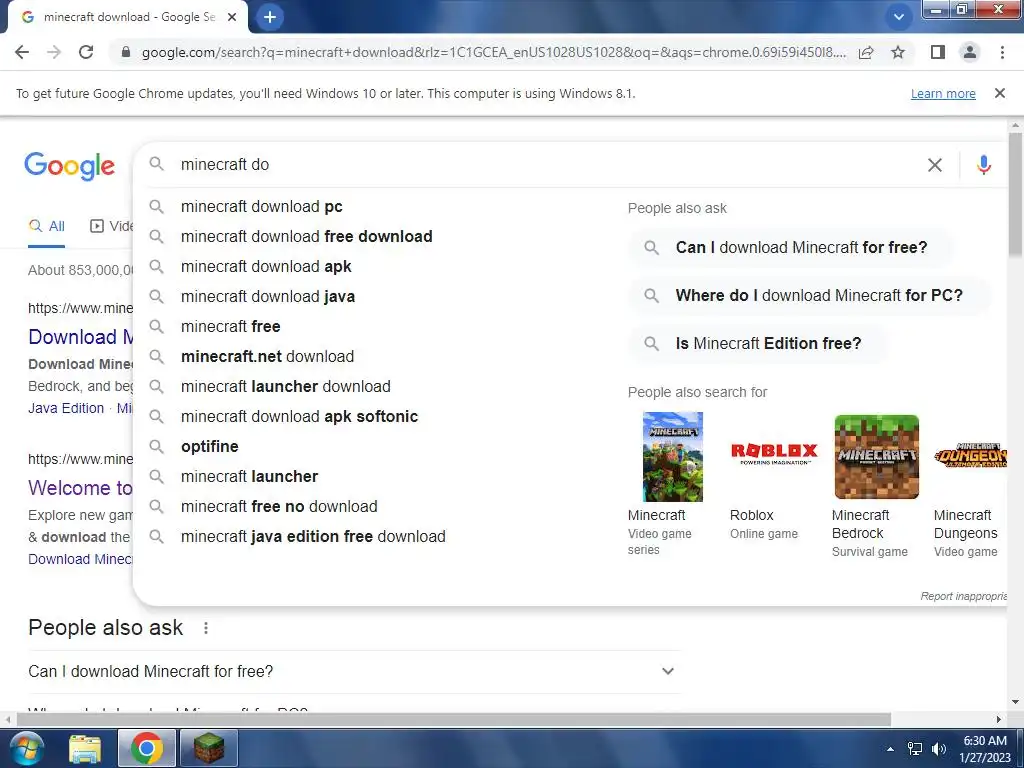This screenshot has height=768, width=1024.
Task: Reload the current page
Action: [86, 52]
